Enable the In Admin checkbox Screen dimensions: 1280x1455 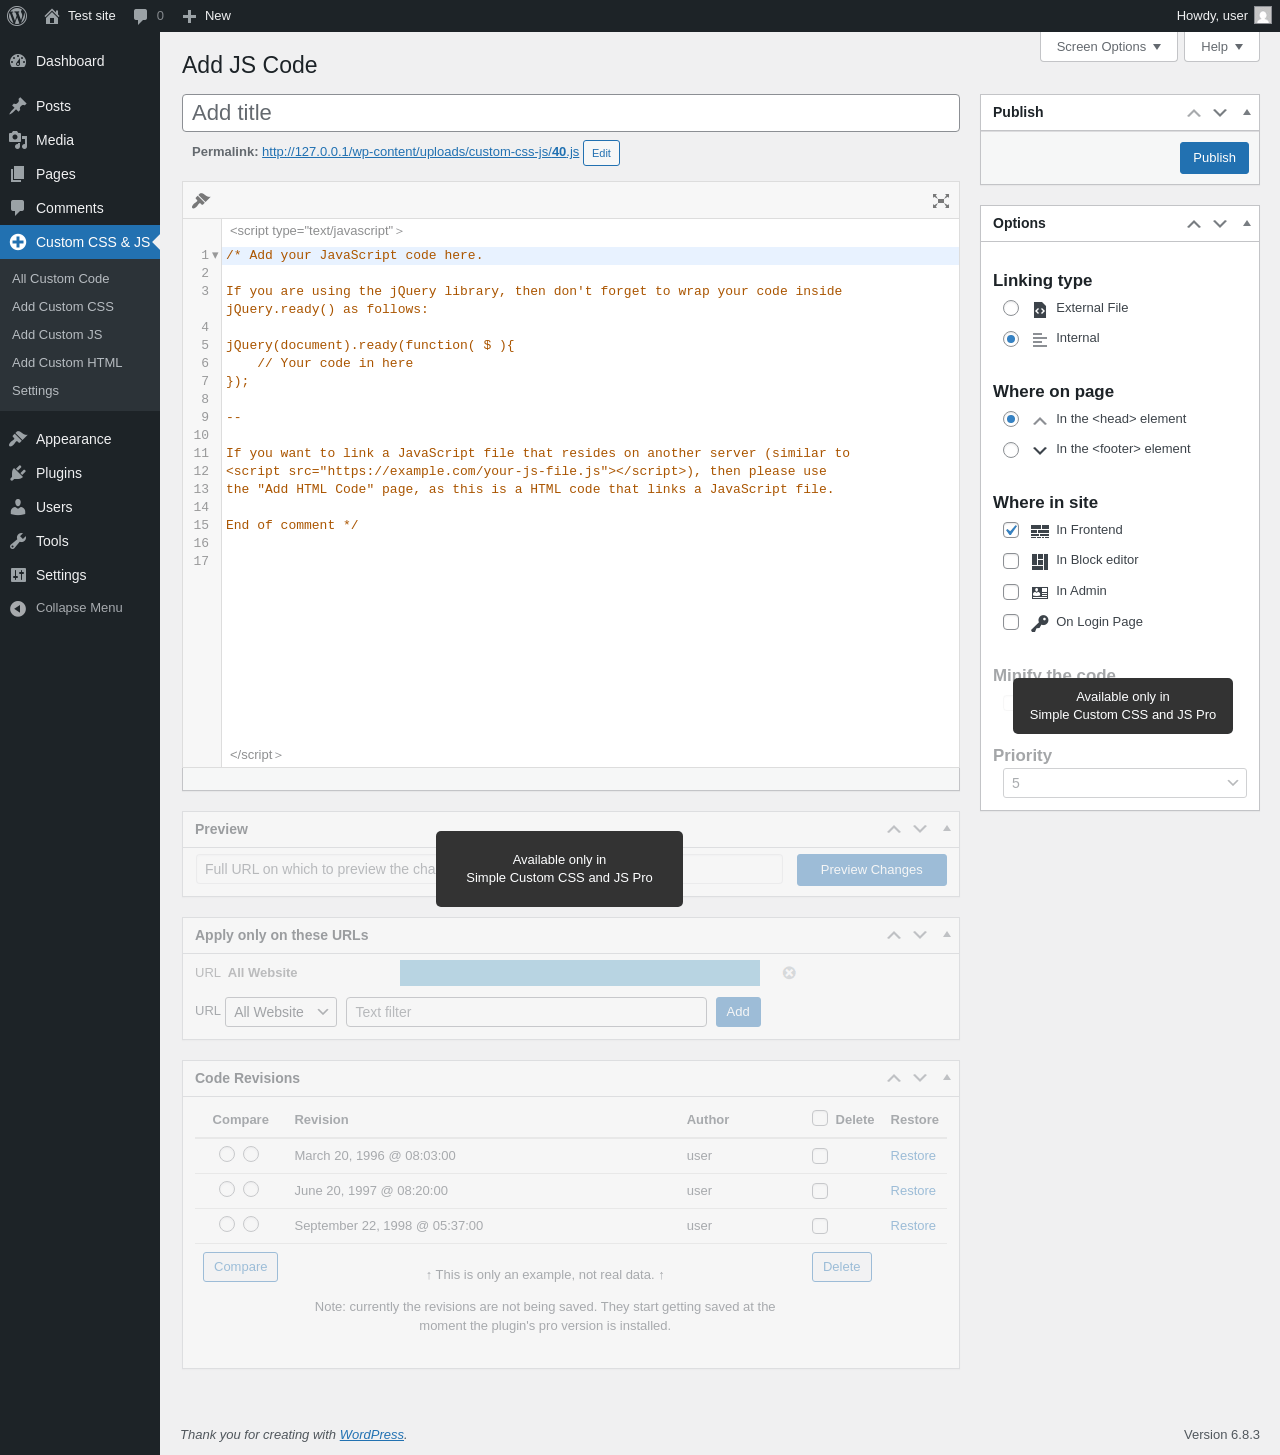tap(1011, 592)
